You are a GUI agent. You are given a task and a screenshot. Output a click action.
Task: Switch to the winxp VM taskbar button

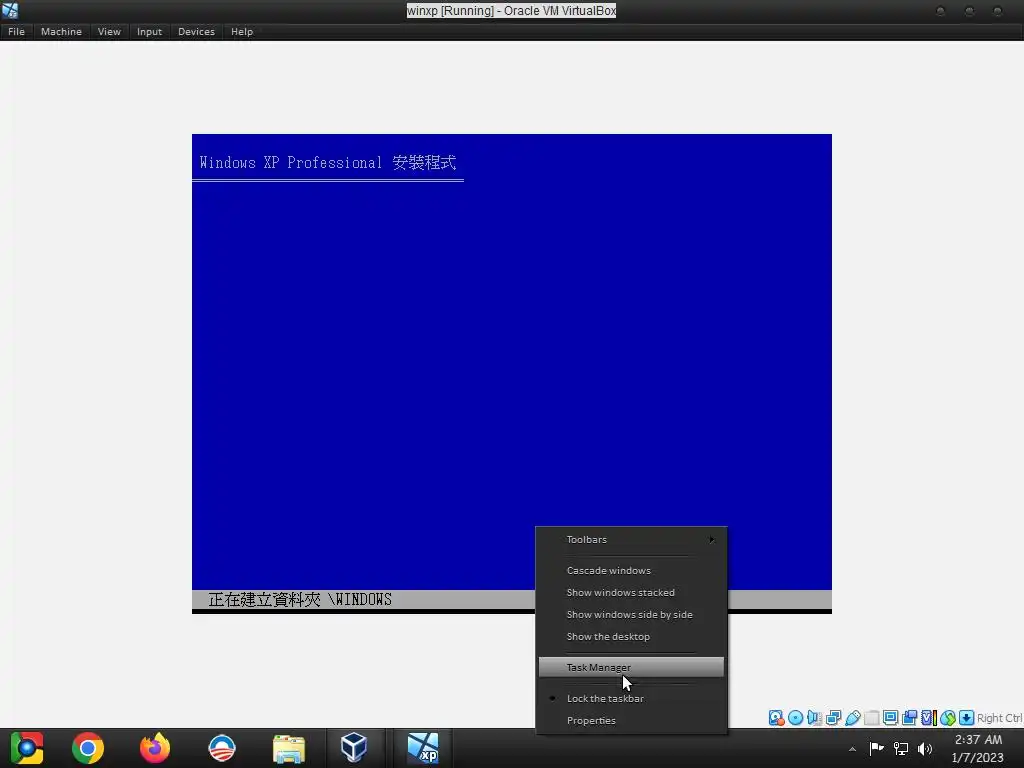(x=423, y=748)
